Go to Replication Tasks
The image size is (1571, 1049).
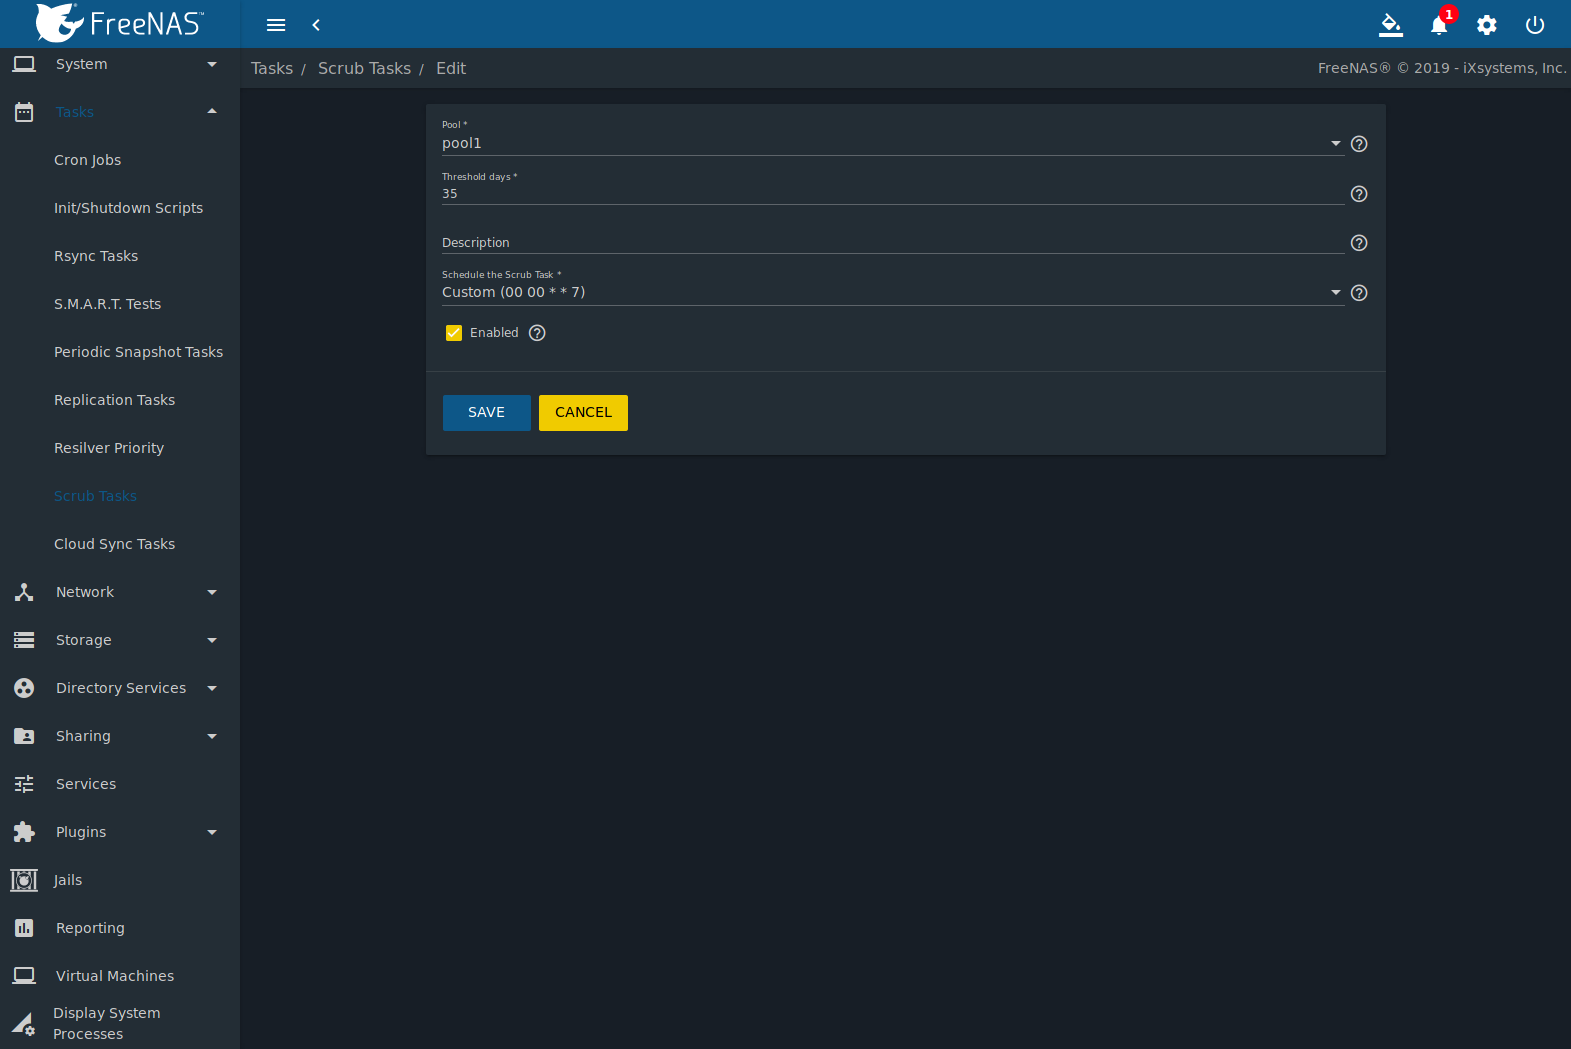click(x=114, y=400)
